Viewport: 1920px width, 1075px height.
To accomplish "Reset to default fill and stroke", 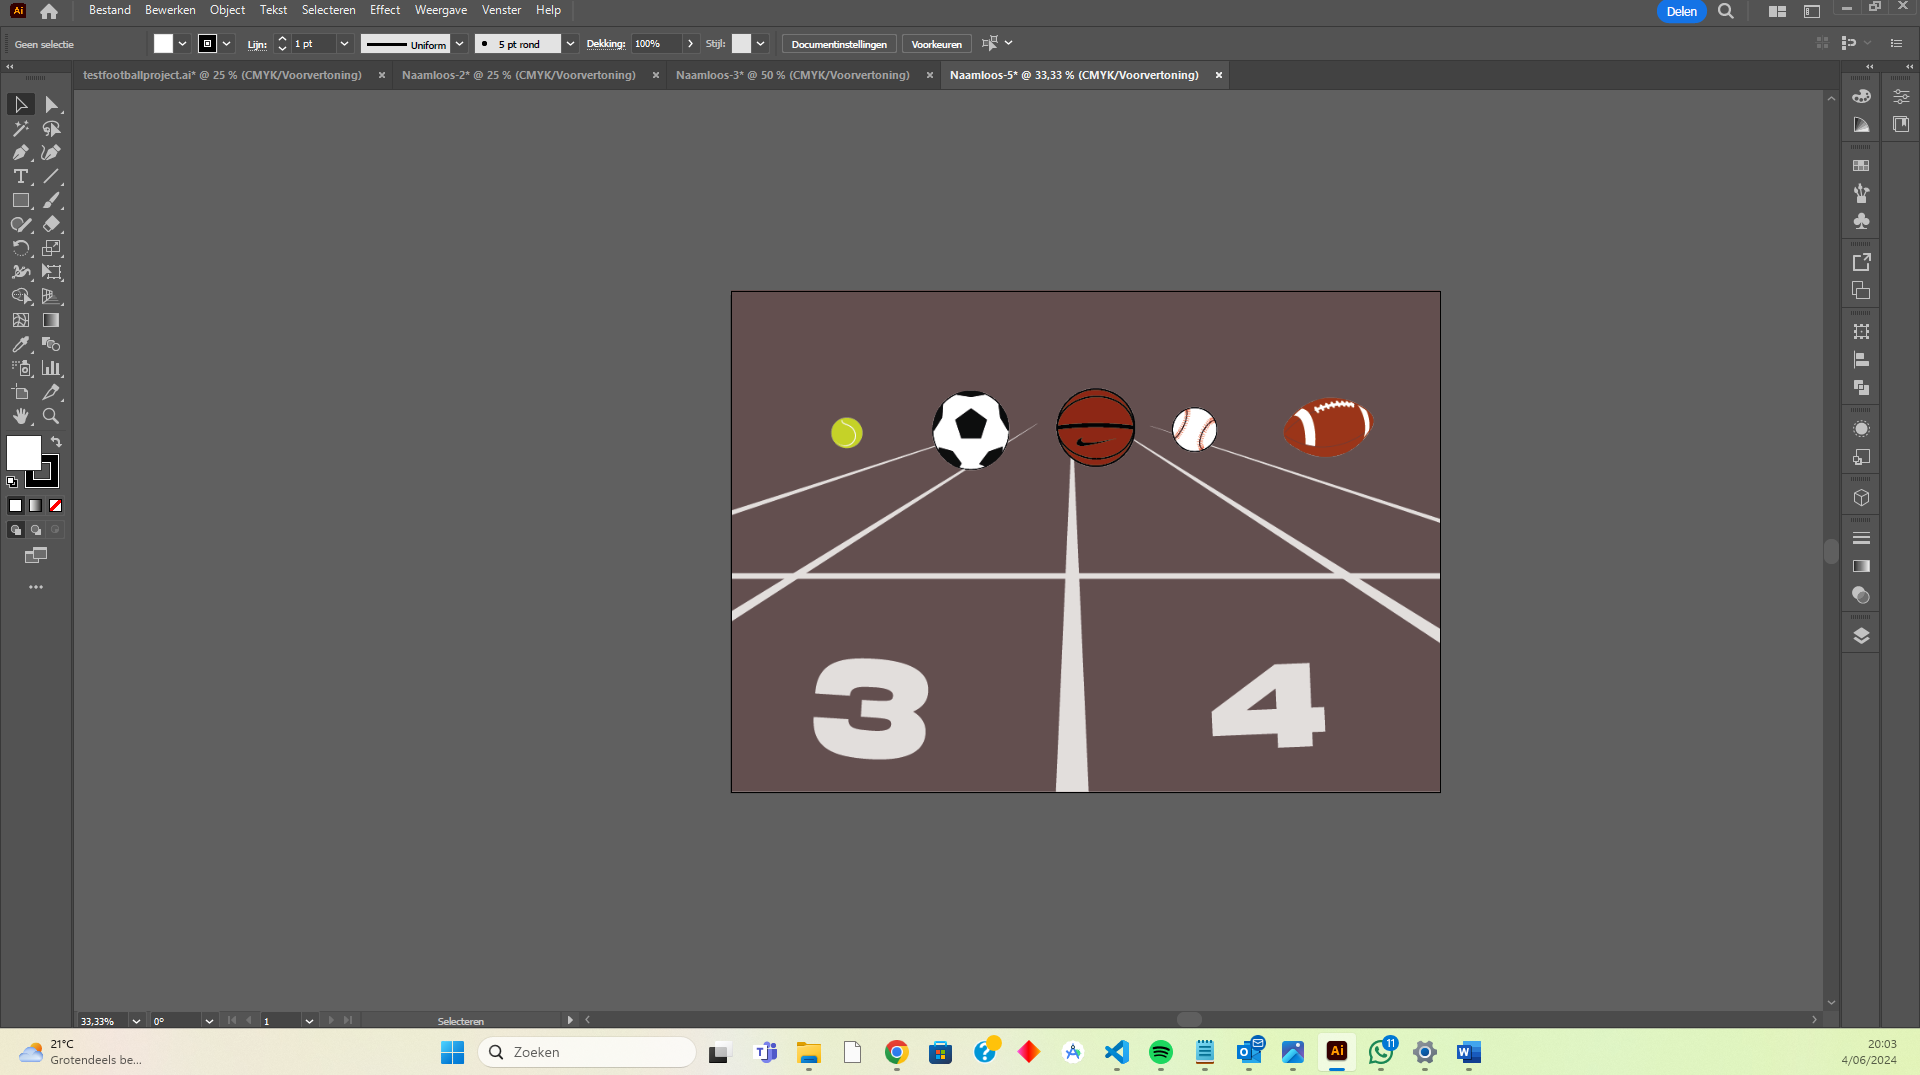I will 12,482.
